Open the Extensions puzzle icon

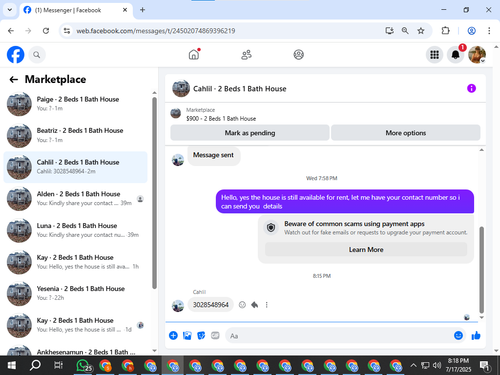pos(445,31)
